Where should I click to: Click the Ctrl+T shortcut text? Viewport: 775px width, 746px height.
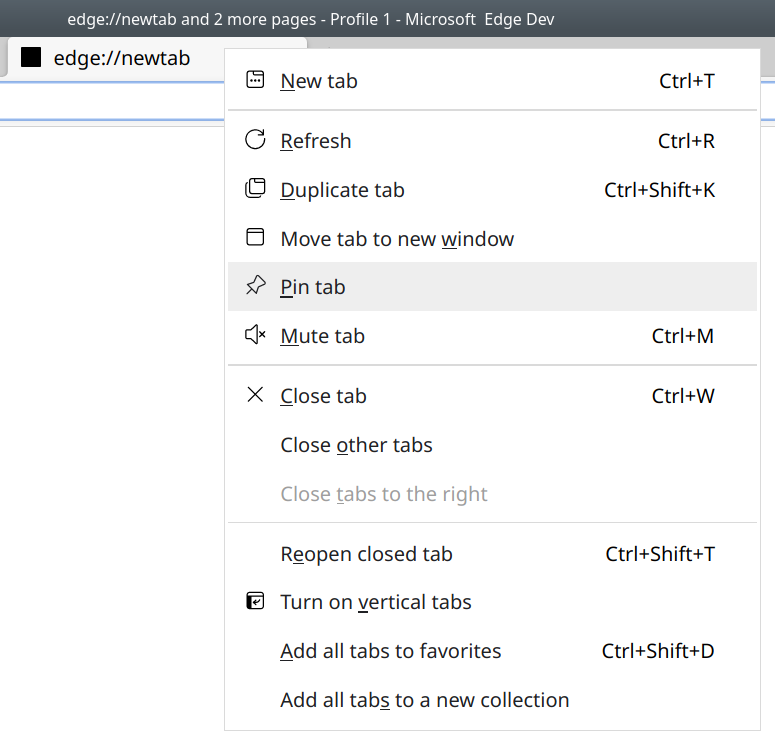coord(687,81)
